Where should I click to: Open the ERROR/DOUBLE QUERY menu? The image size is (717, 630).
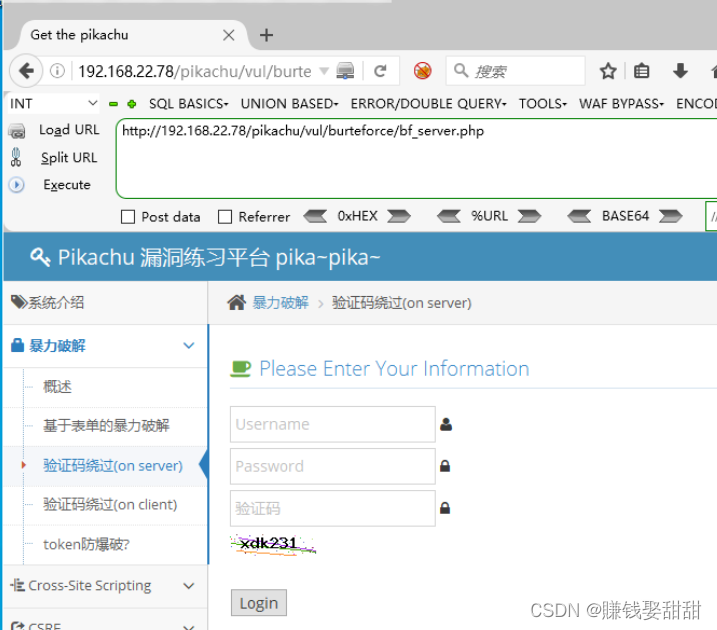coord(428,104)
